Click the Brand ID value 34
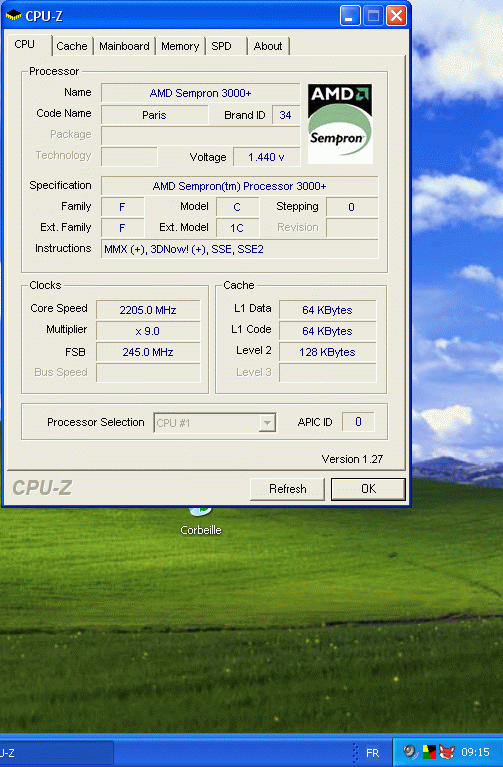This screenshot has width=503, height=767. [286, 115]
